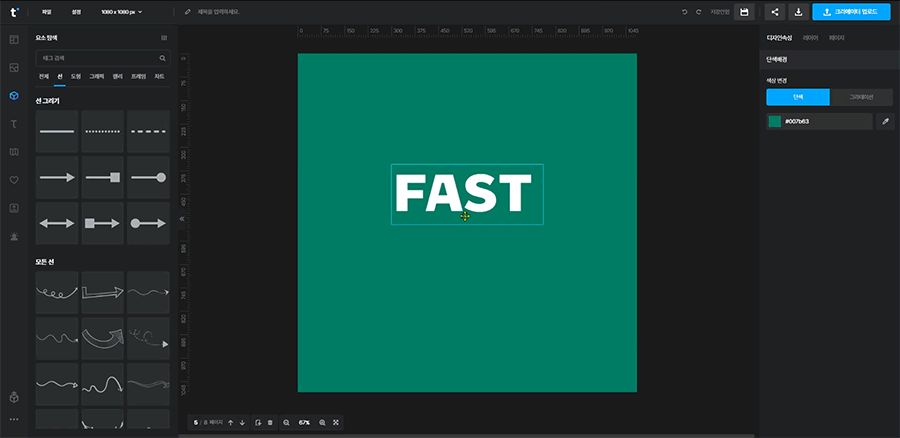The width and height of the screenshot is (900, 438).
Task: Click the share icon in top bar
Action: [x=775, y=12]
